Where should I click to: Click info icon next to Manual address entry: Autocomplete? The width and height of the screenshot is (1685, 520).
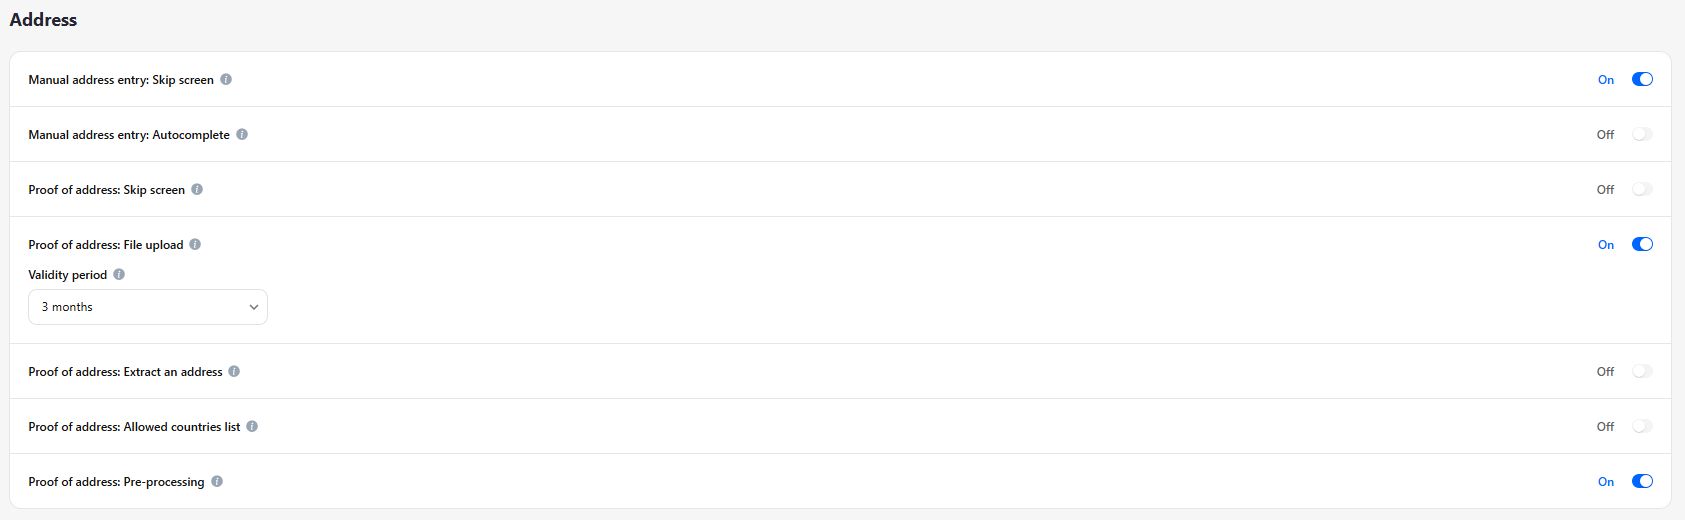click(x=242, y=135)
